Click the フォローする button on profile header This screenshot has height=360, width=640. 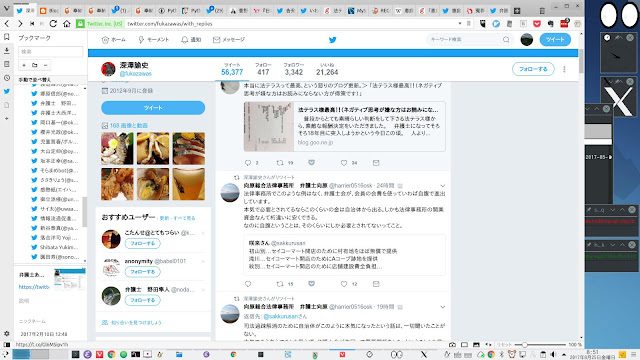coord(533,69)
